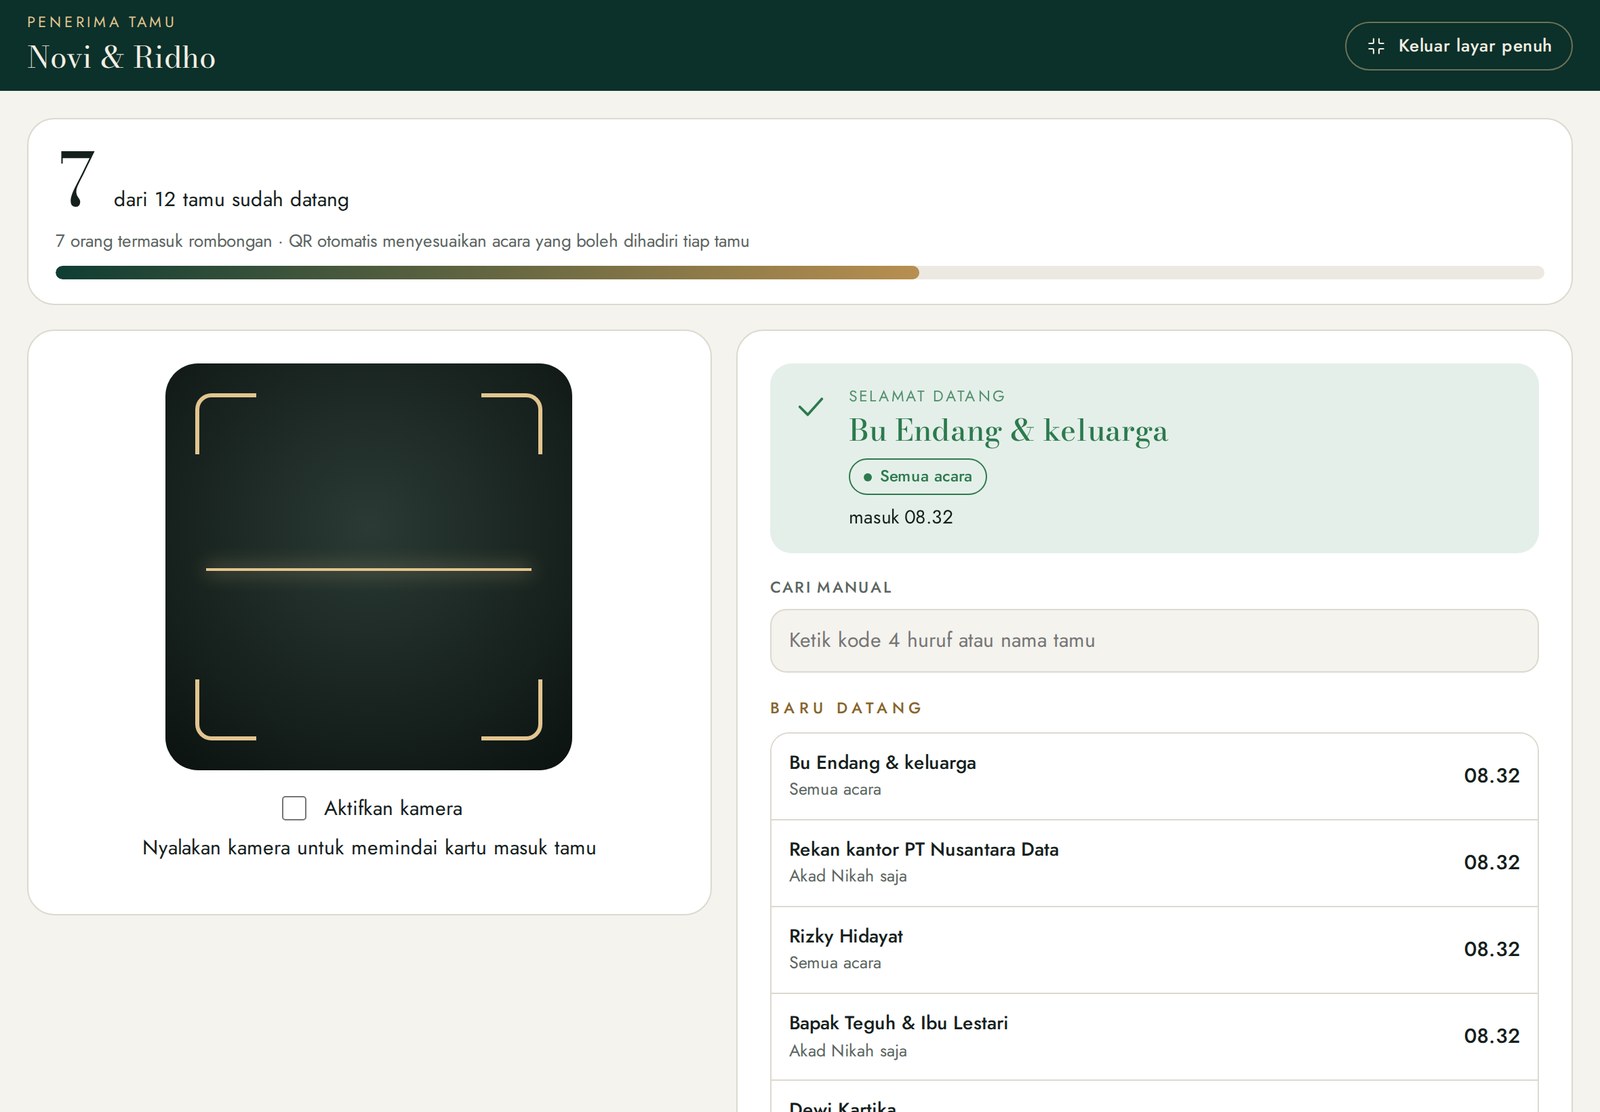Click the attendance progress bar
The height and width of the screenshot is (1112, 1600).
800,273
